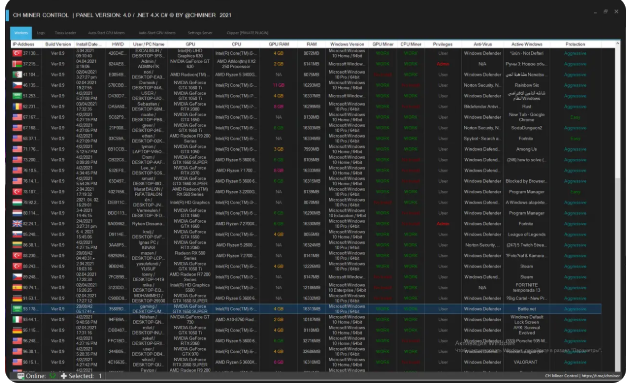The width and height of the screenshot is (628, 385).
Task: Click the Windows Version column header
Action: click(x=347, y=44)
